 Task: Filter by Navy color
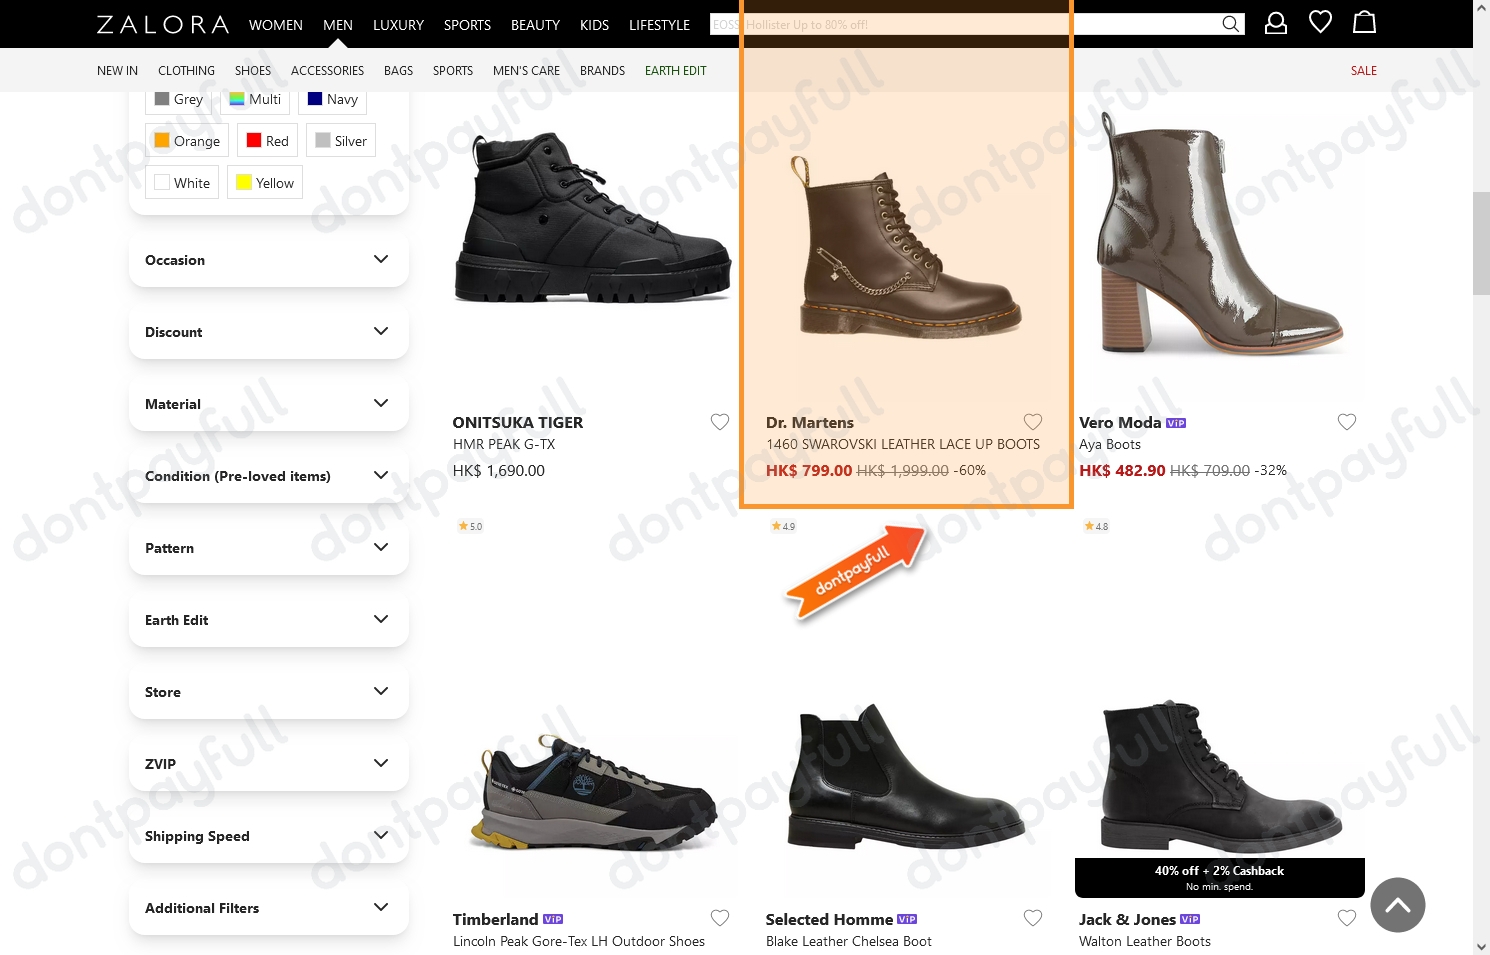[x=332, y=99]
